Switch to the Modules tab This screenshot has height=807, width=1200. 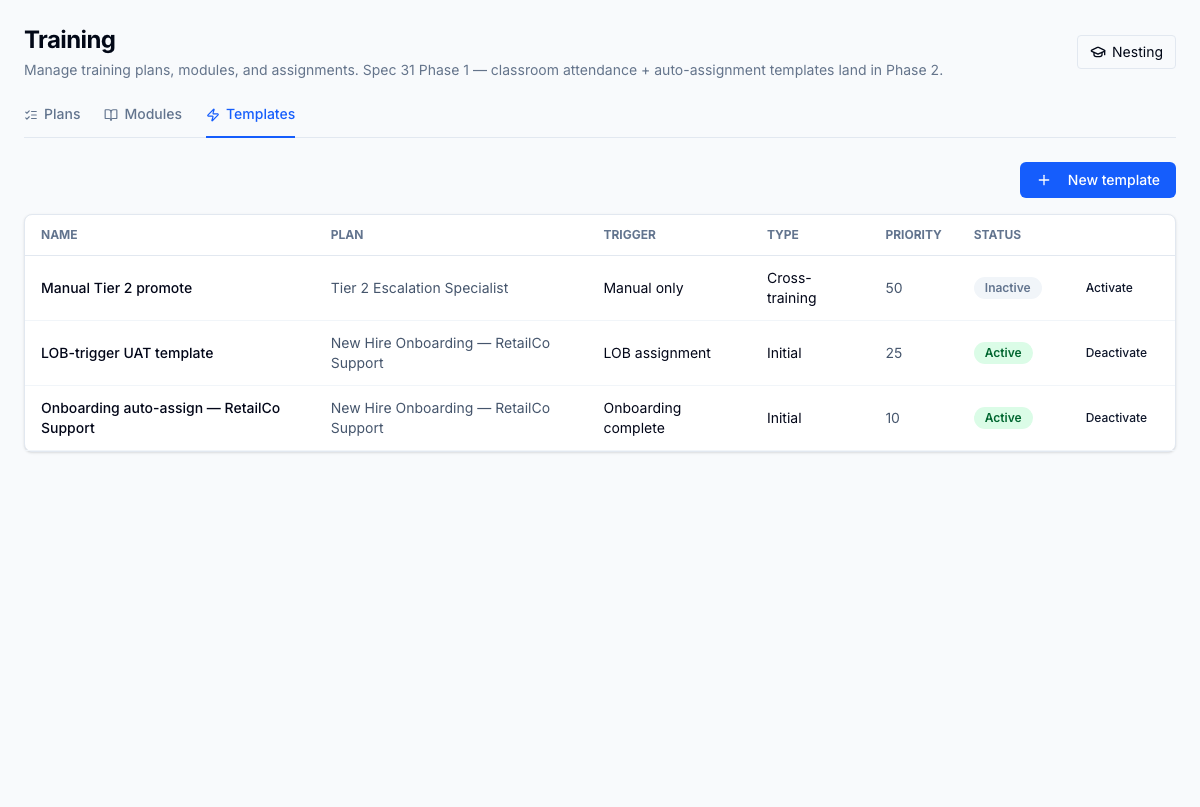click(x=143, y=114)
